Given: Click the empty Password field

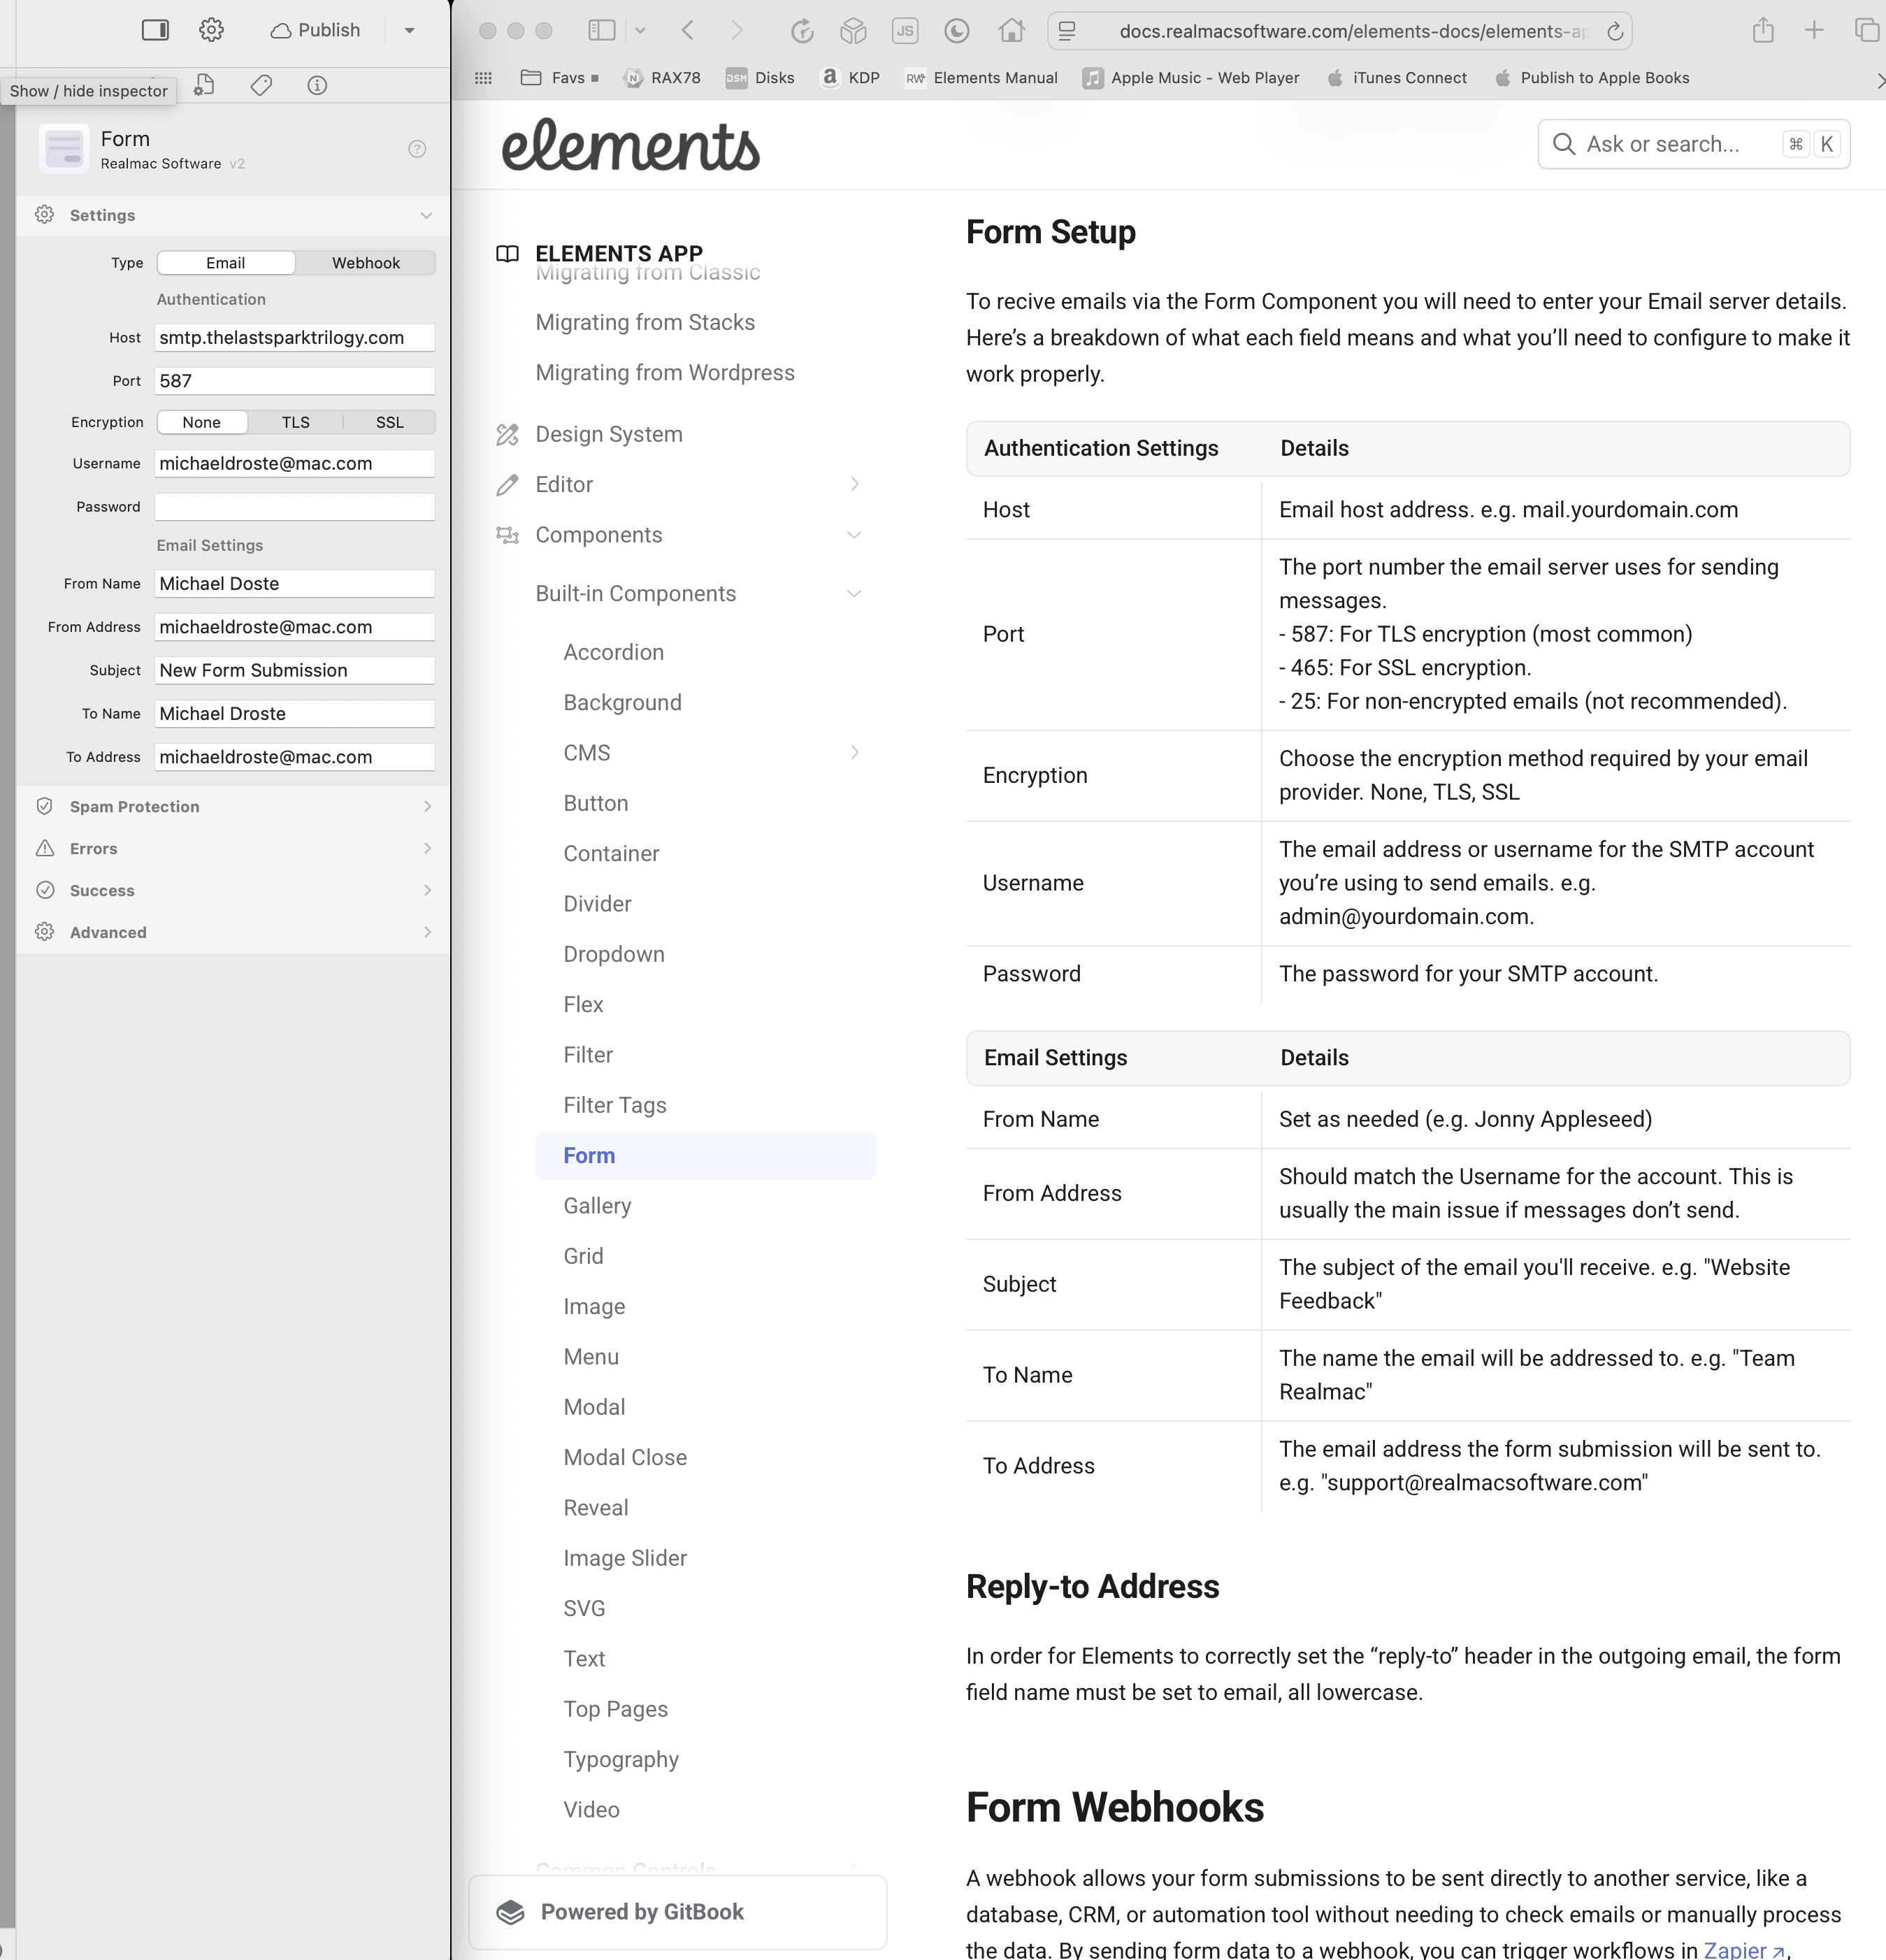Looking at the screenshot, I should [x=295, y=506].
